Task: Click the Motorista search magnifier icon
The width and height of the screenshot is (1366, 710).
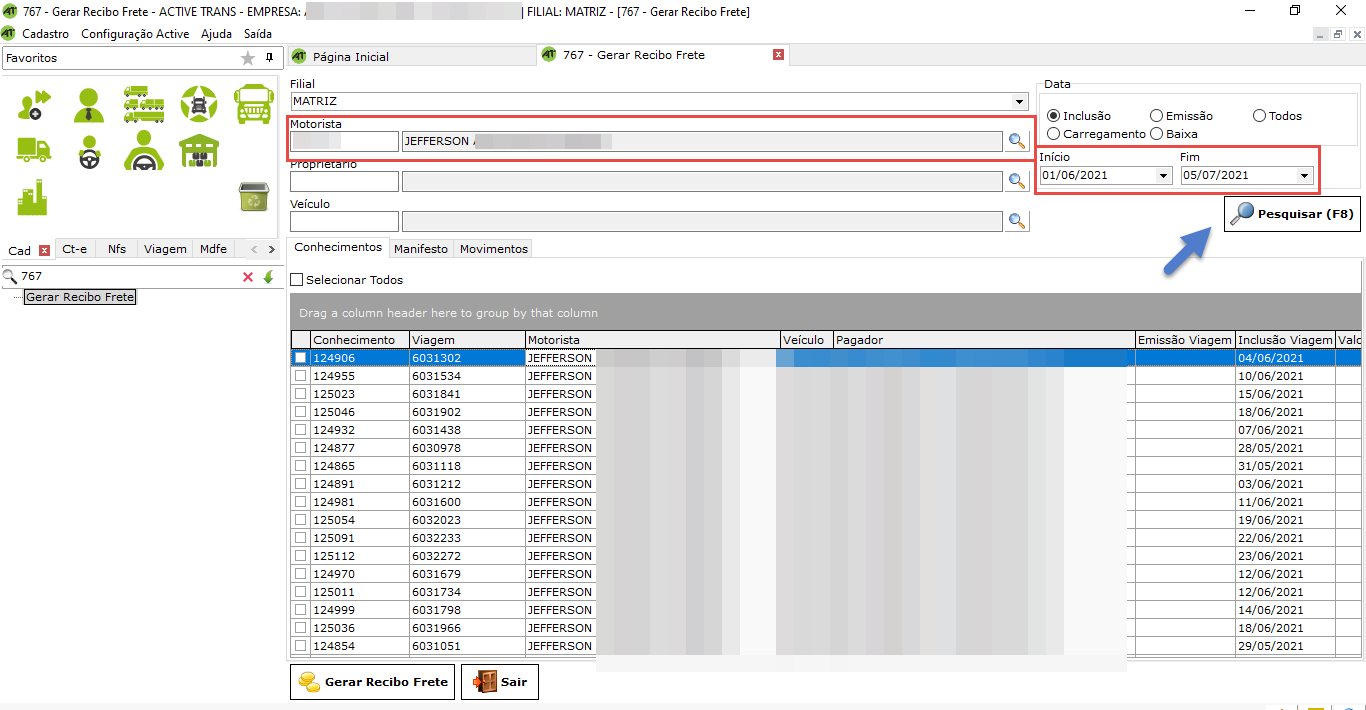Action: click(x=1017, y=141)
